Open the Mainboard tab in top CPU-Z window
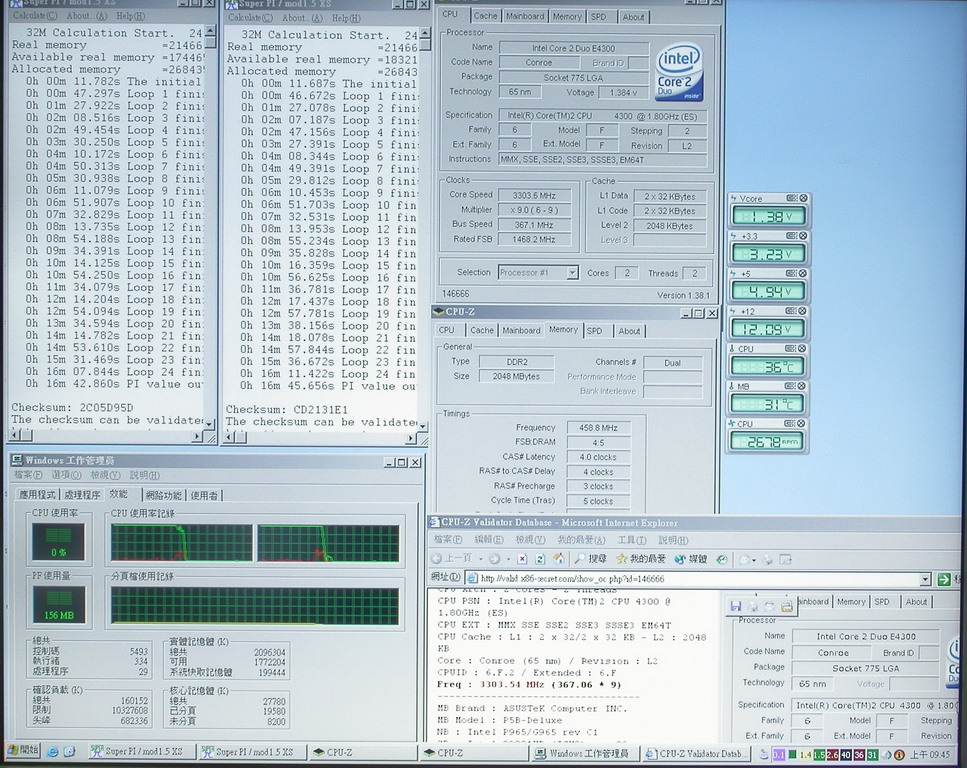The width and height of the screenshot is (967, 768). [525, 17]
